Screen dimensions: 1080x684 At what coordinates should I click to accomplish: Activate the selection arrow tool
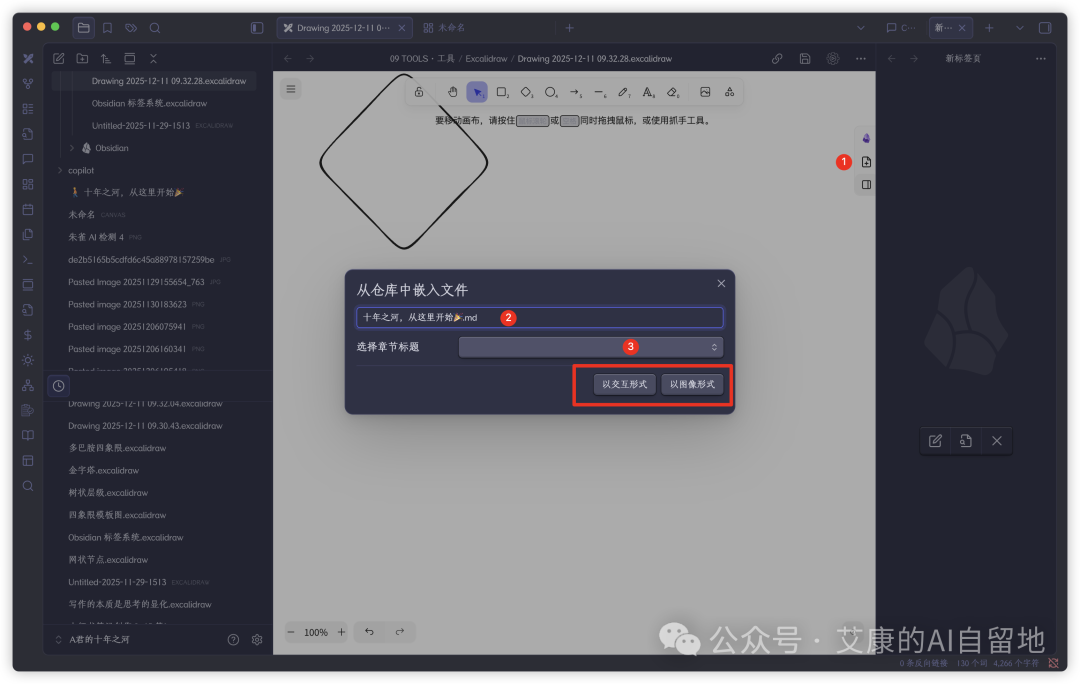477,92
